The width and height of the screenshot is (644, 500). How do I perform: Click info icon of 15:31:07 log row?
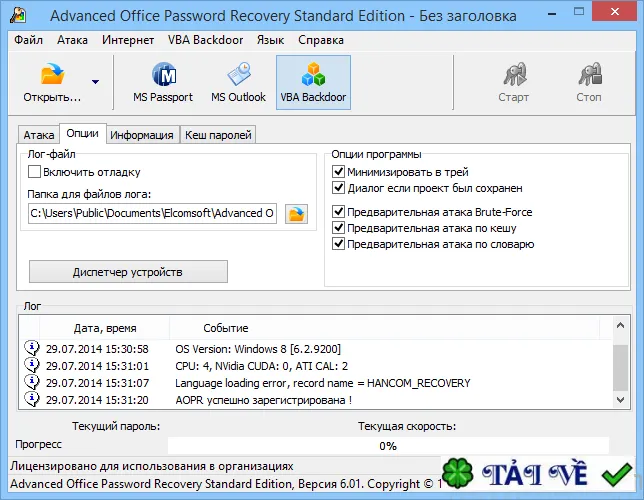pos(32,382)
